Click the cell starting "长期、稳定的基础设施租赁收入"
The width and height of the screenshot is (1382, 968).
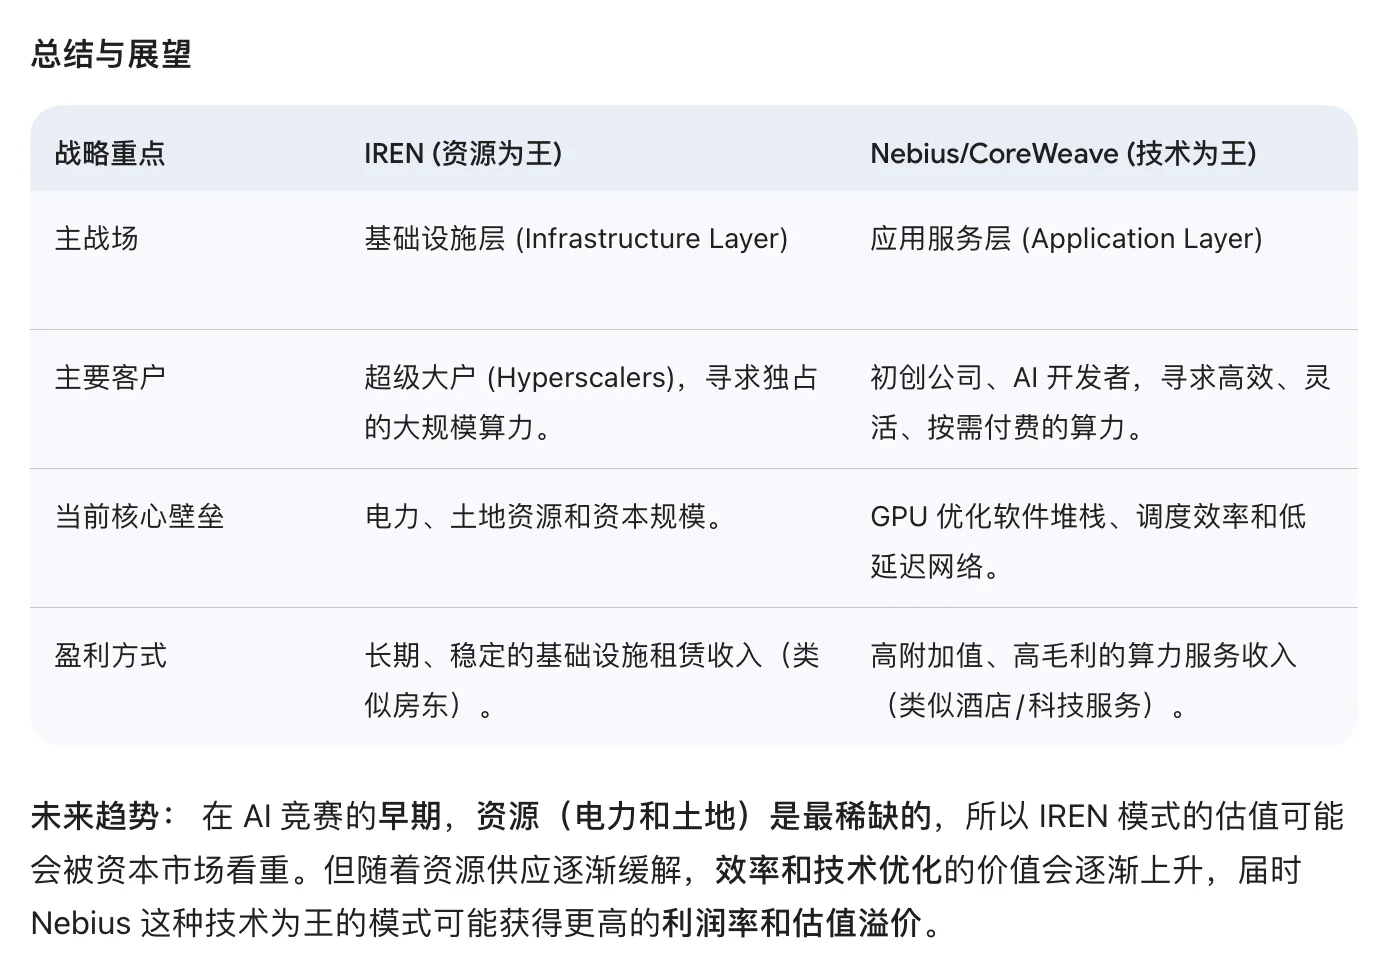pyautogui.click(x=591, y=680)
